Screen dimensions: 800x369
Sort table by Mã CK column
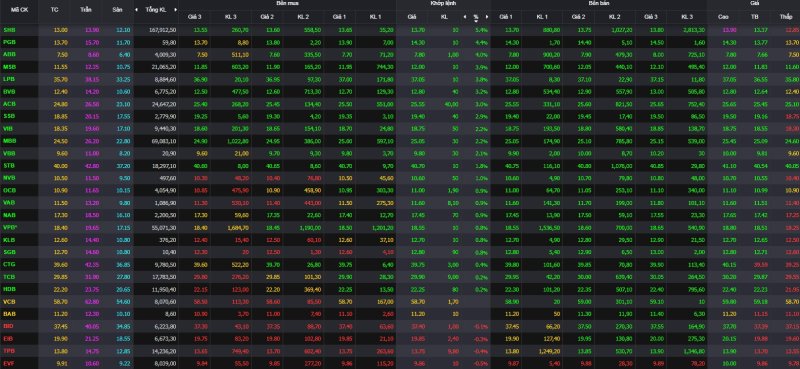click(19, 10)
